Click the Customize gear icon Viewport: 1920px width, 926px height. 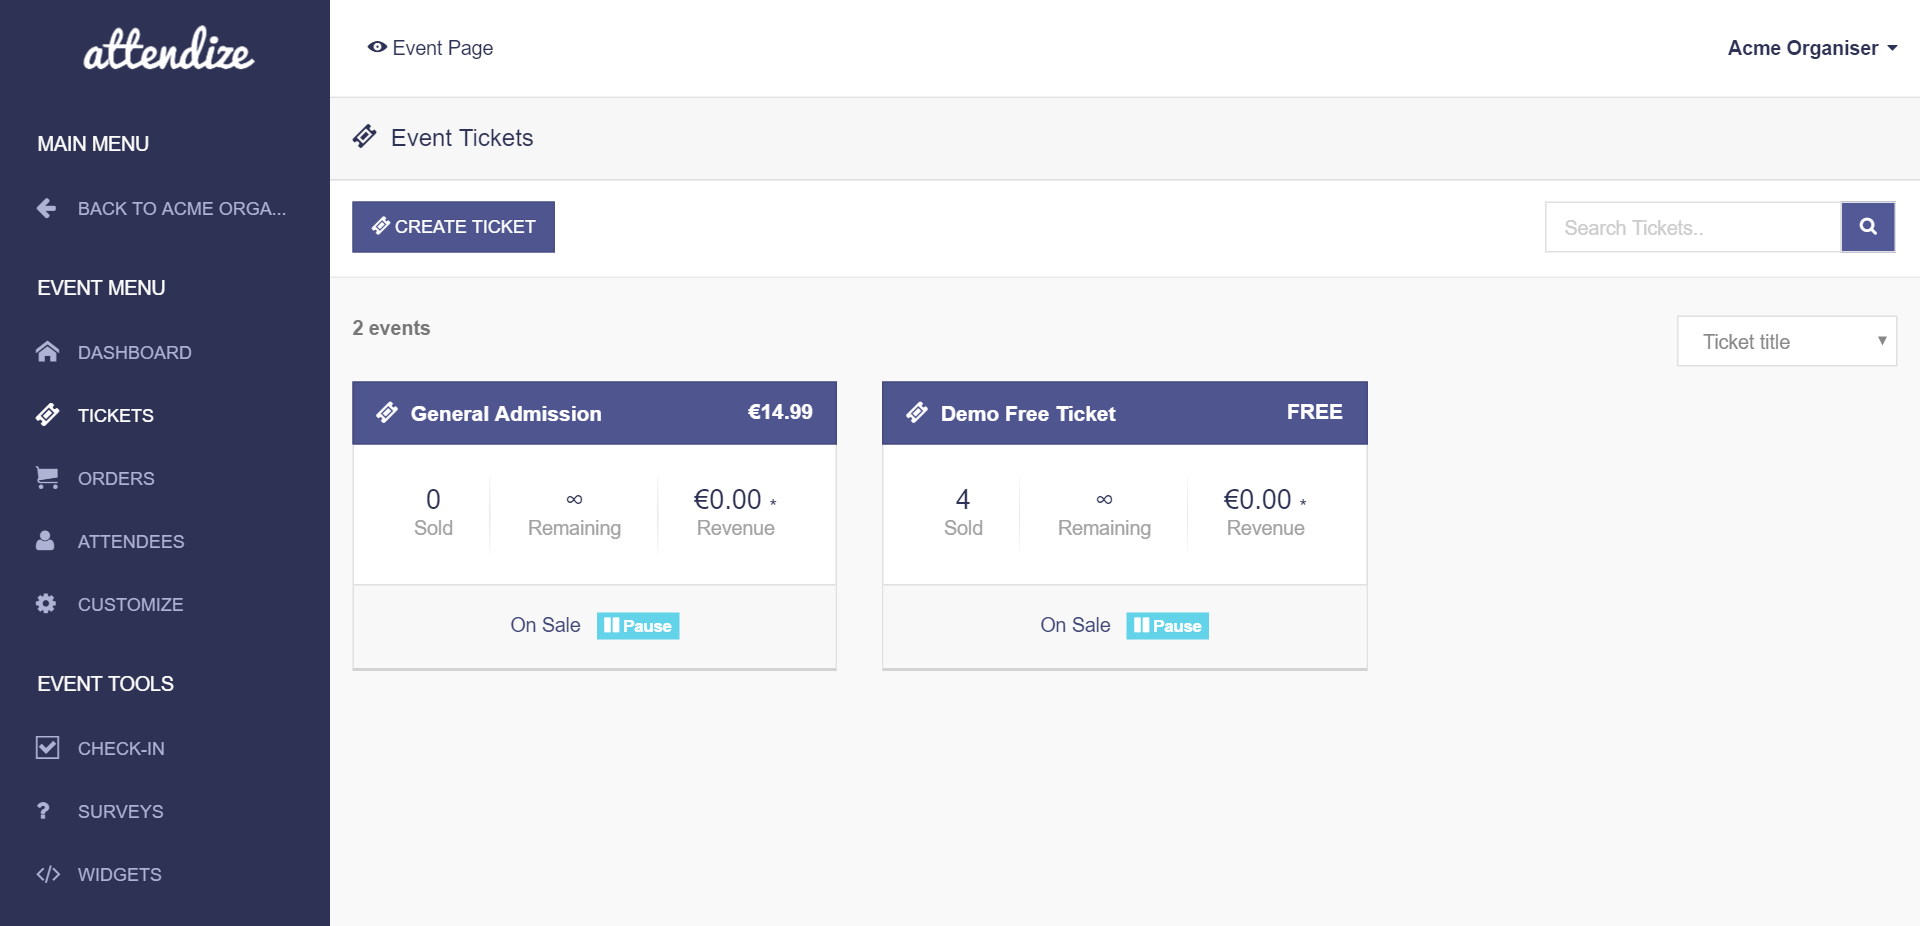(46, 604)
